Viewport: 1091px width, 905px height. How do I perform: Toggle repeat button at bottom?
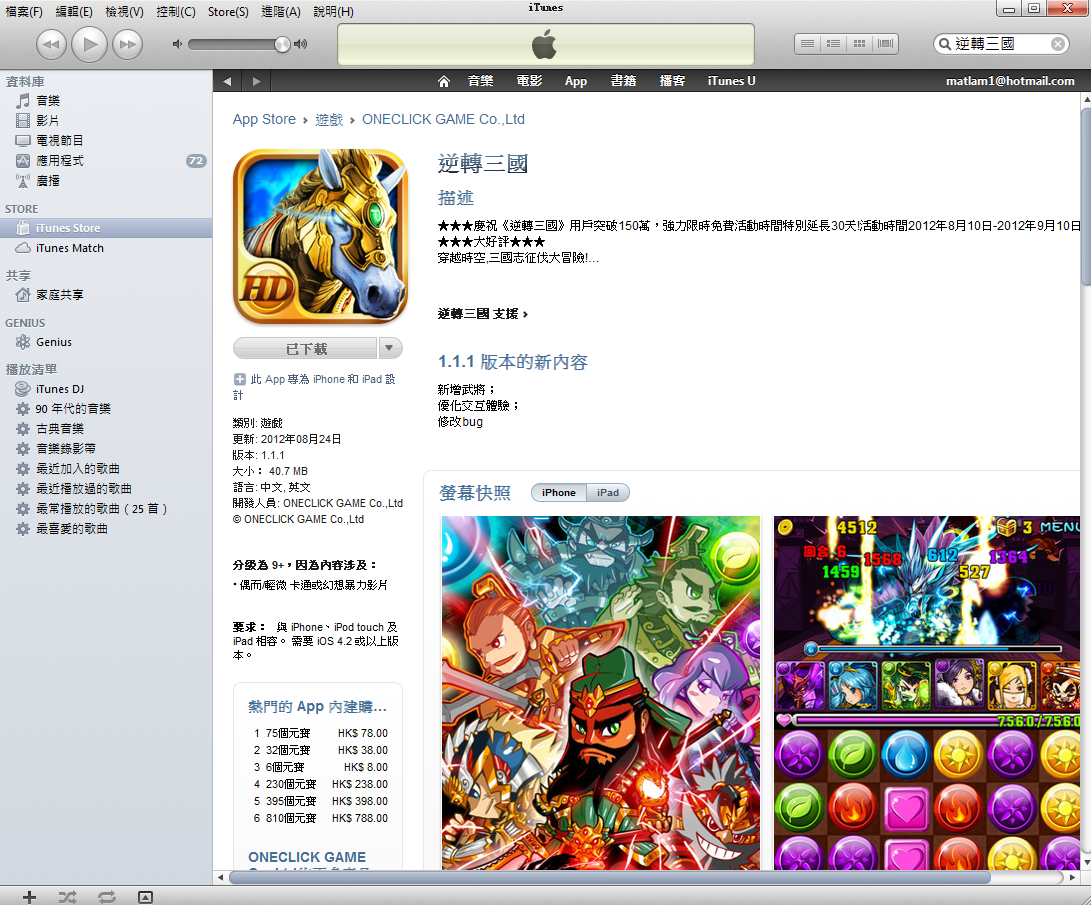pyautogui.click(x=106, y=897)
